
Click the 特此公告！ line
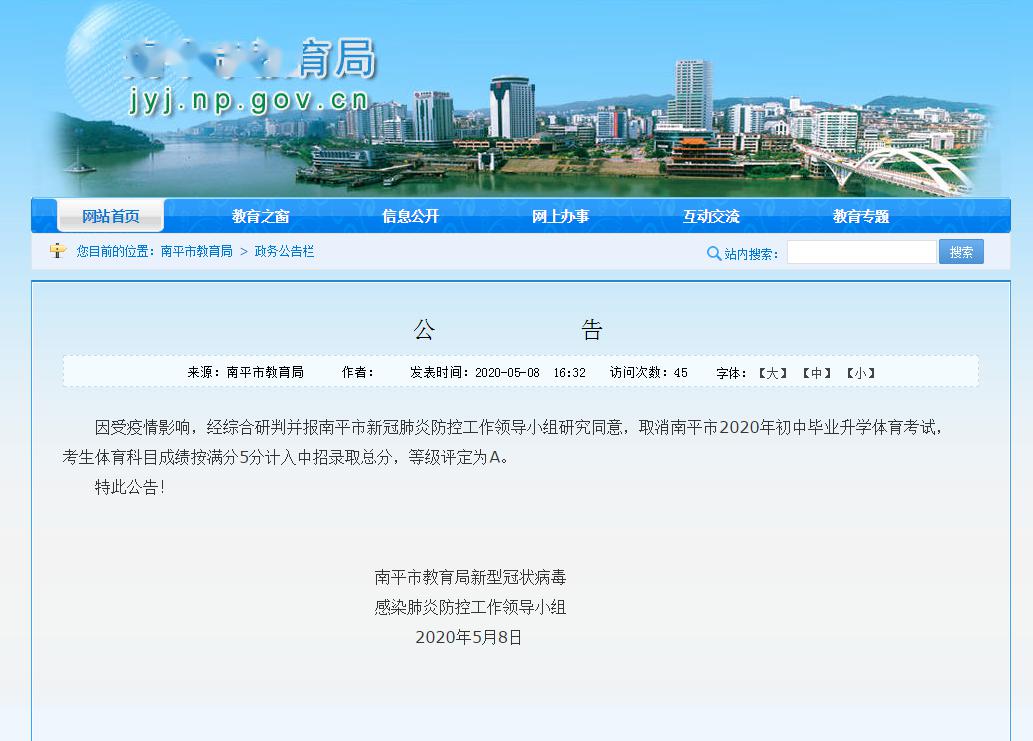tap(129, 487)
